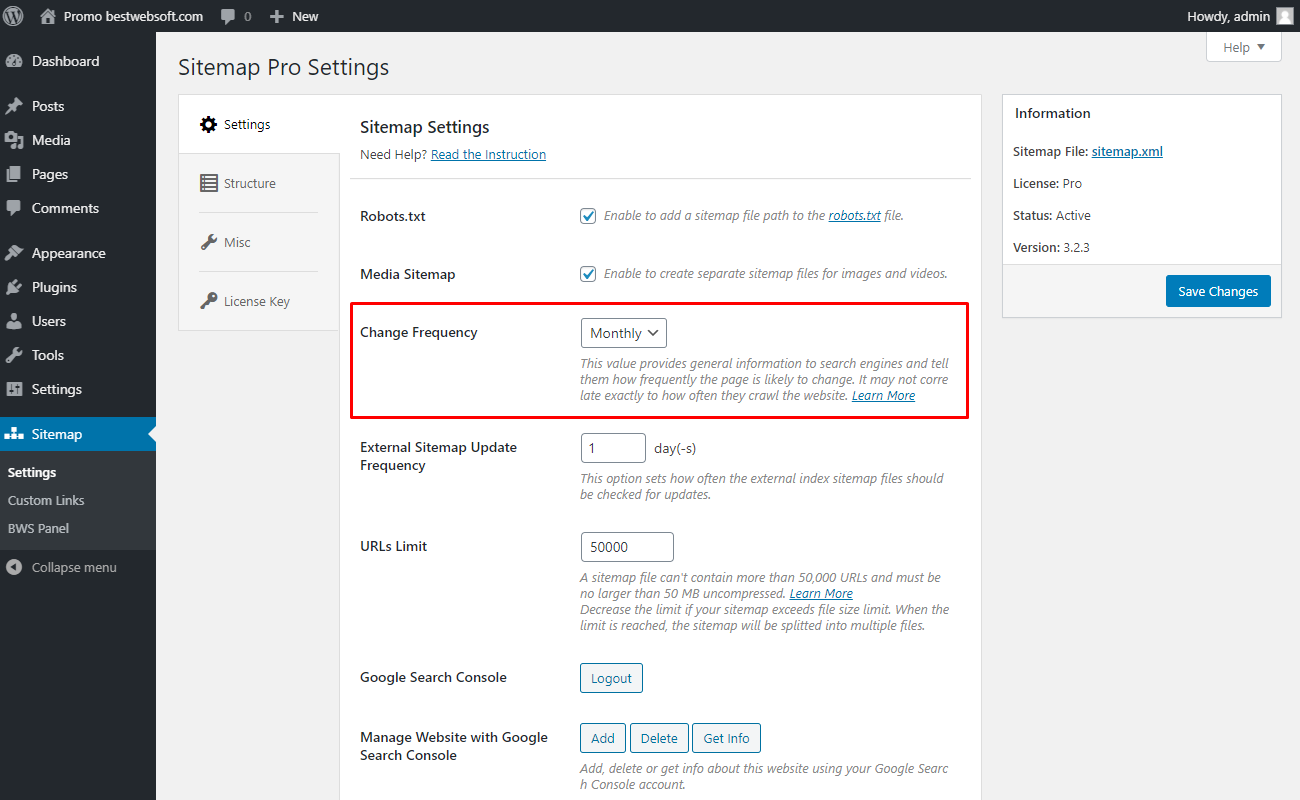This screenshot has width=1300, height=800.
Task: Switch to the License Key tab
Action: pyautogui.click(x=258, y=301)
